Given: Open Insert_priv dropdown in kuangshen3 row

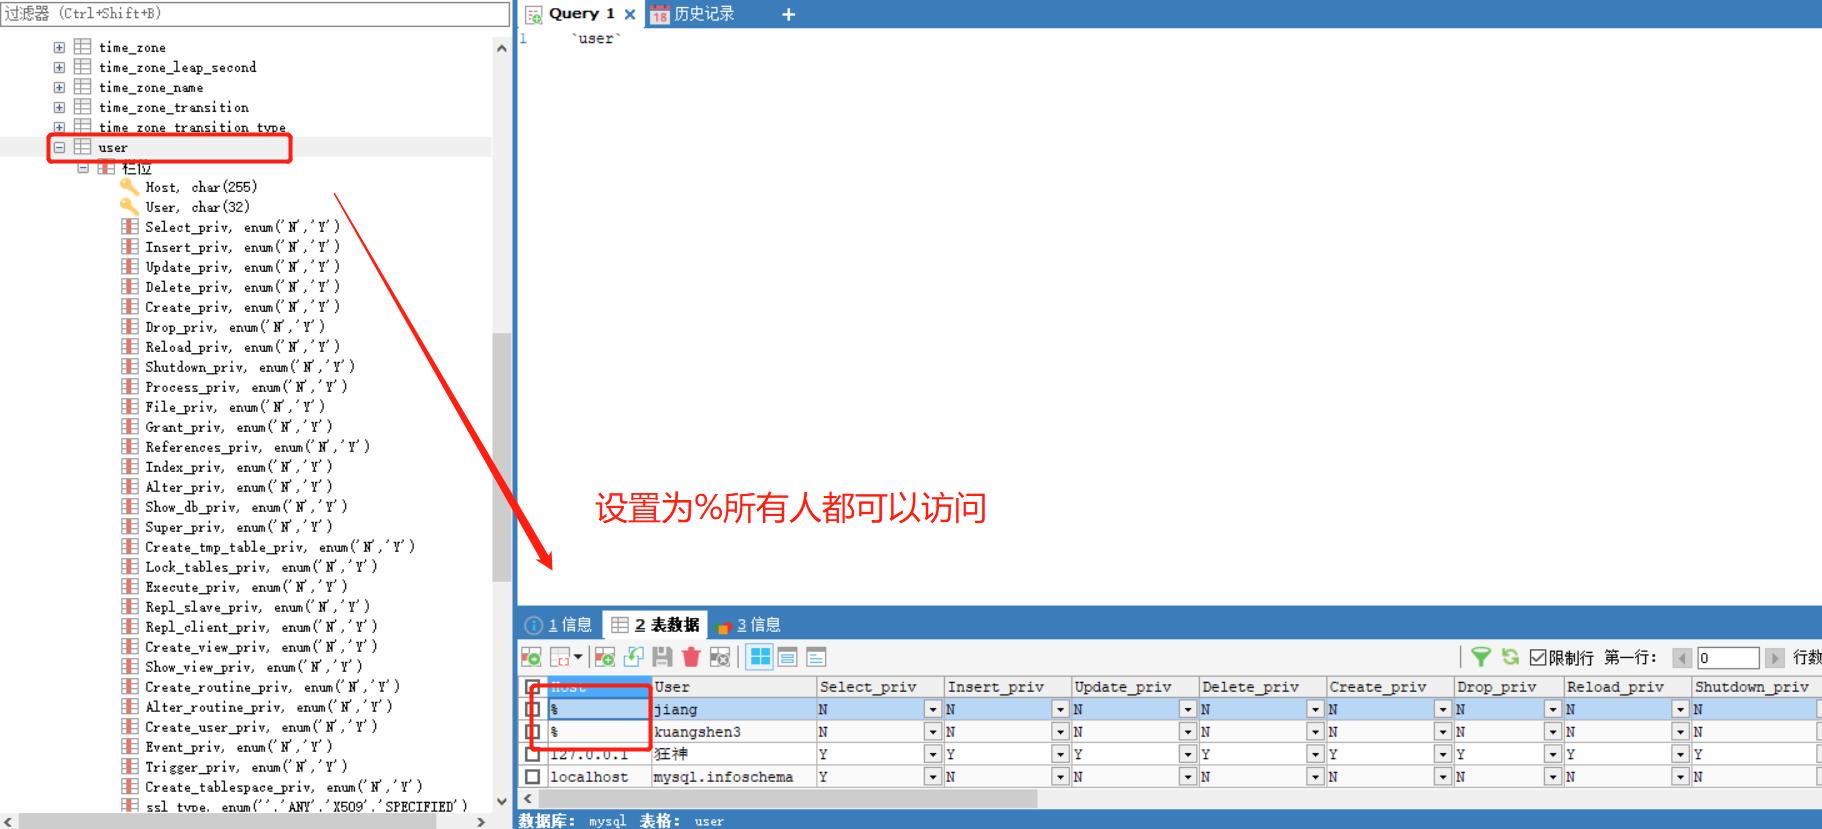Looking at the screenshot, I should (1060, 732).
